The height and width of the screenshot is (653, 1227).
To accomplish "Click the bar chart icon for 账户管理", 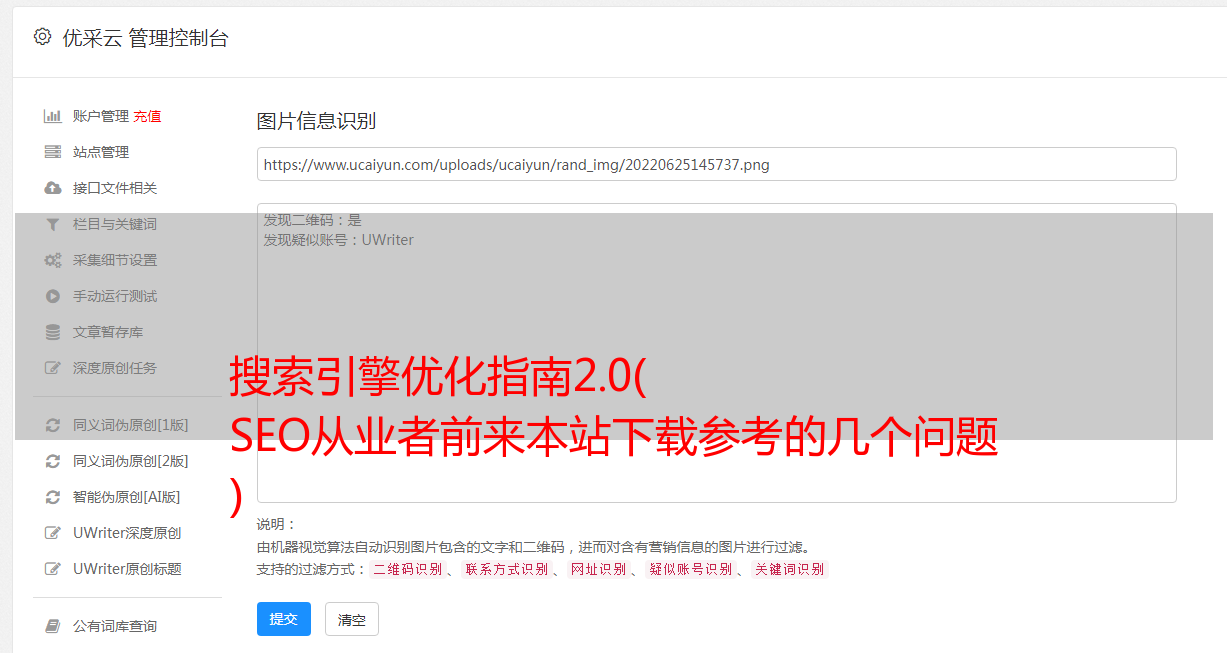I will (x=53, y=116).
